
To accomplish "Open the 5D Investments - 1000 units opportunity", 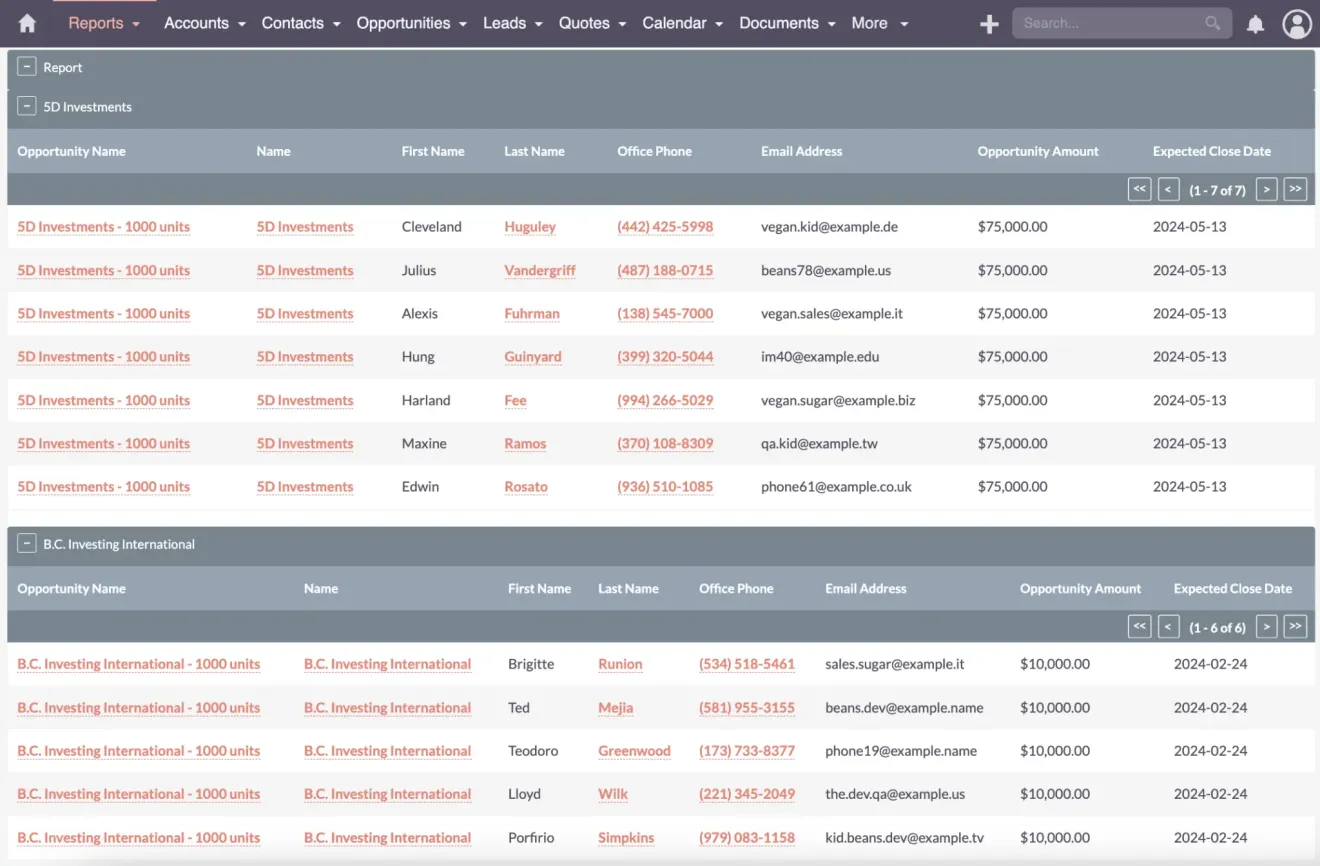I will coord(103,227).
